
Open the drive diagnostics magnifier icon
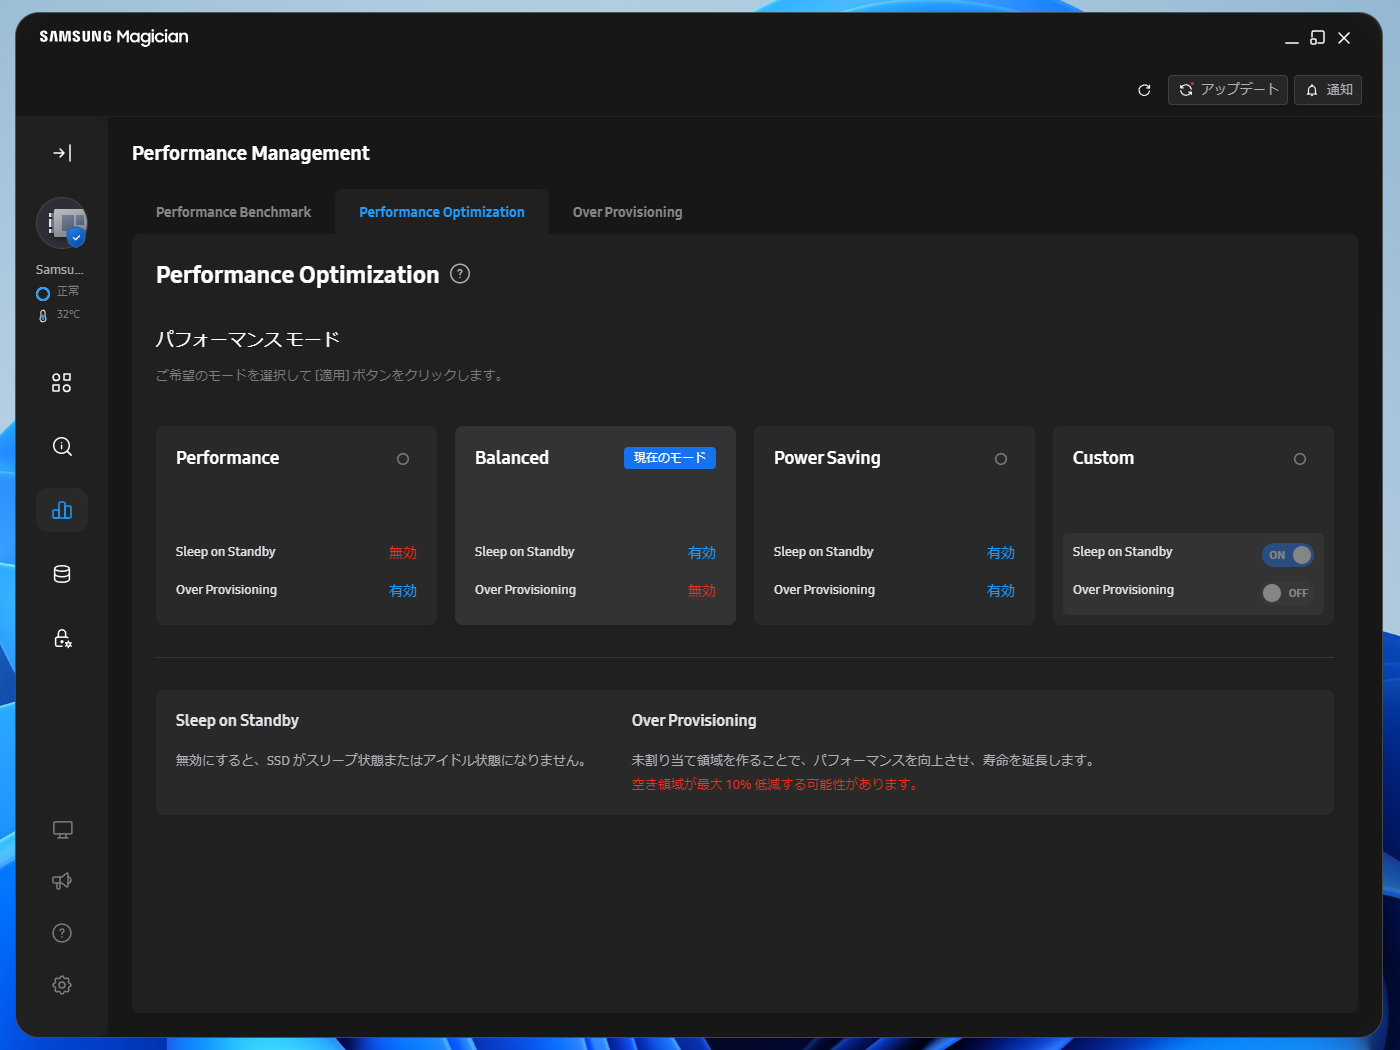coord(62,447)
